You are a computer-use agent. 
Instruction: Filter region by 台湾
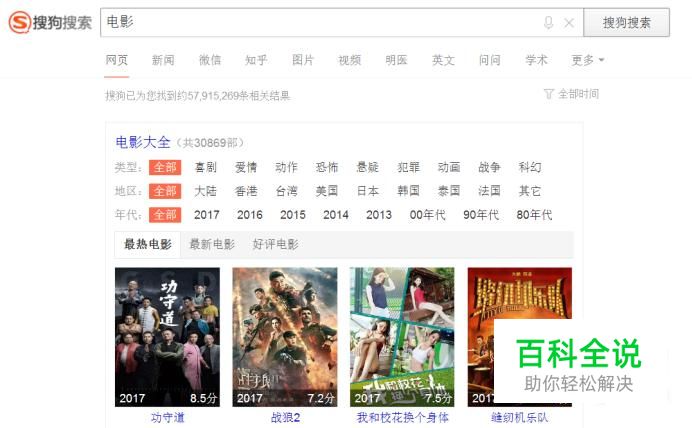pyautogui.click(x=286, y=191)
